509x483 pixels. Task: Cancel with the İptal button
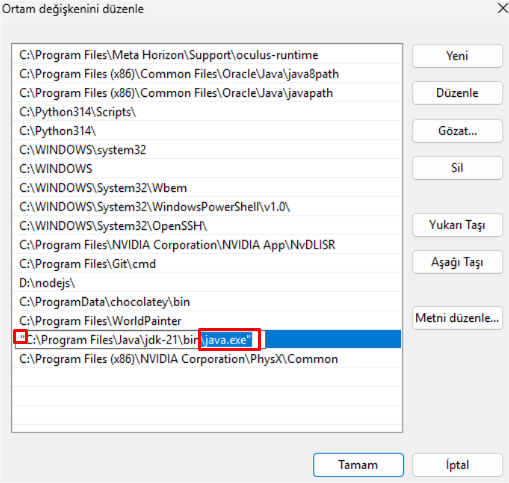point(457,465)
